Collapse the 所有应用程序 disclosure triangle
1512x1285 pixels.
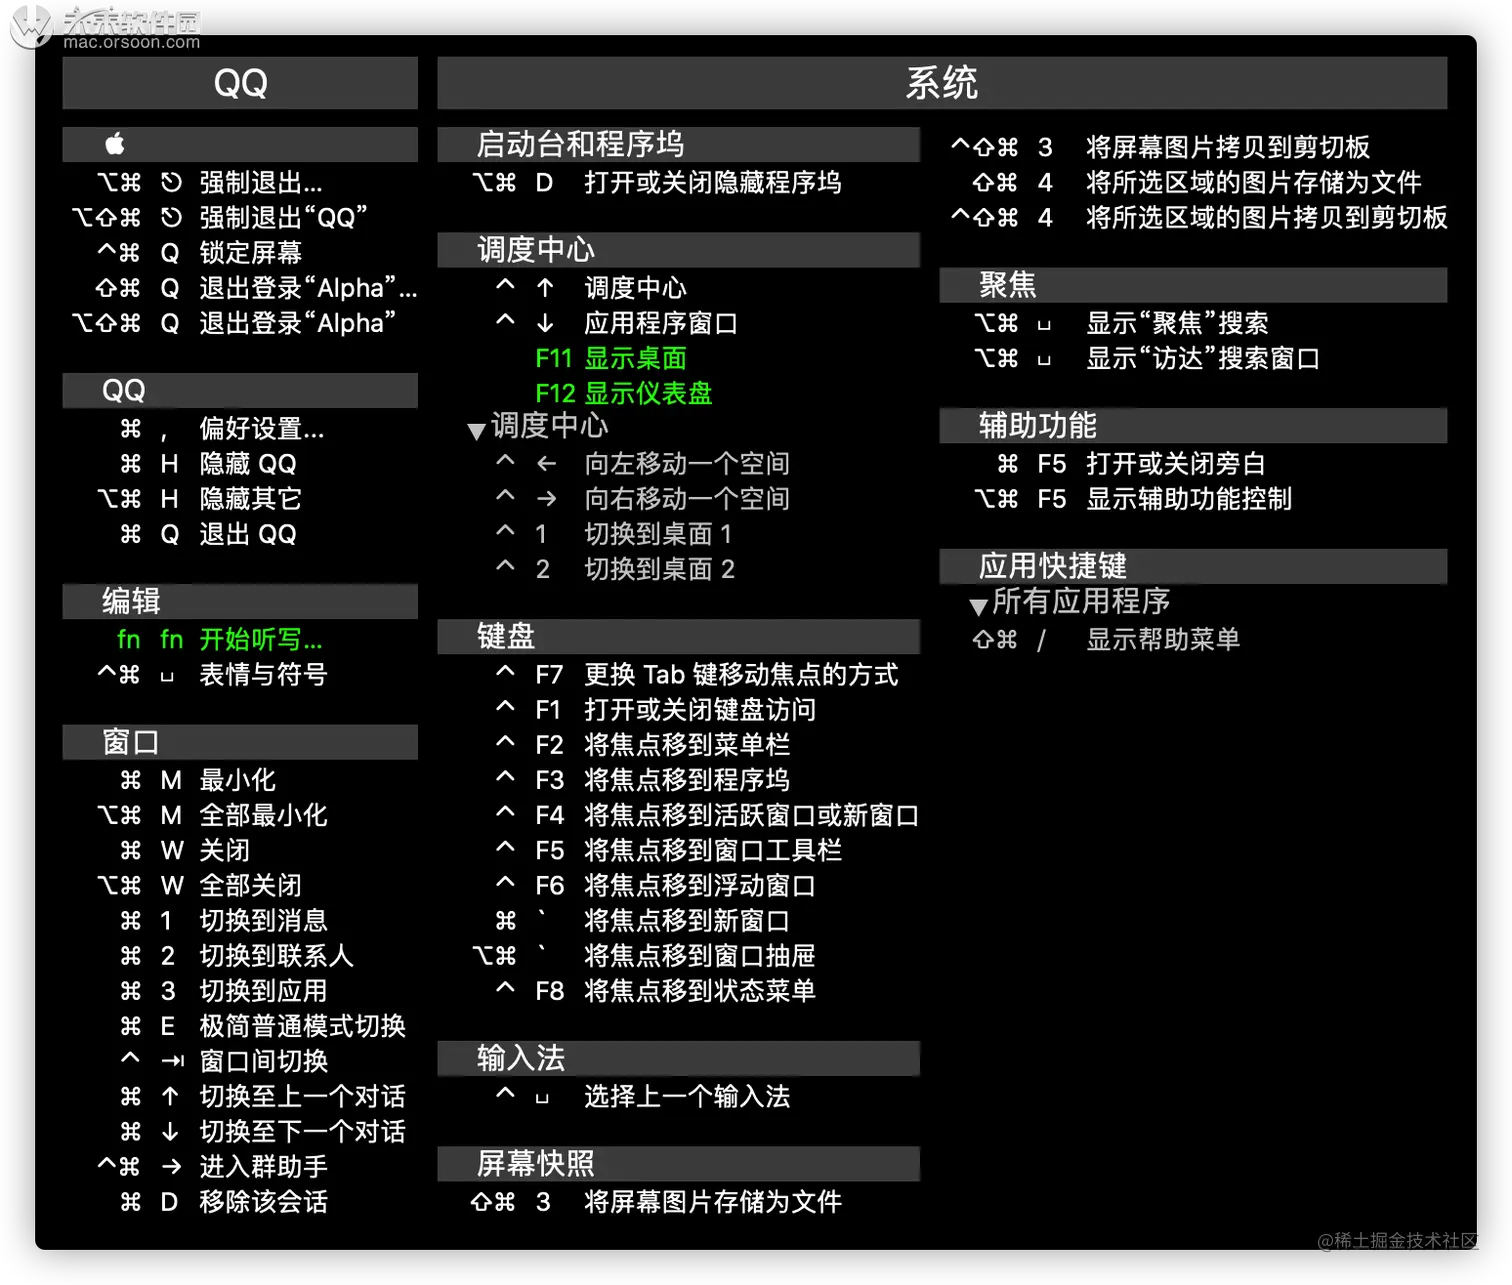tap(979, 606)
